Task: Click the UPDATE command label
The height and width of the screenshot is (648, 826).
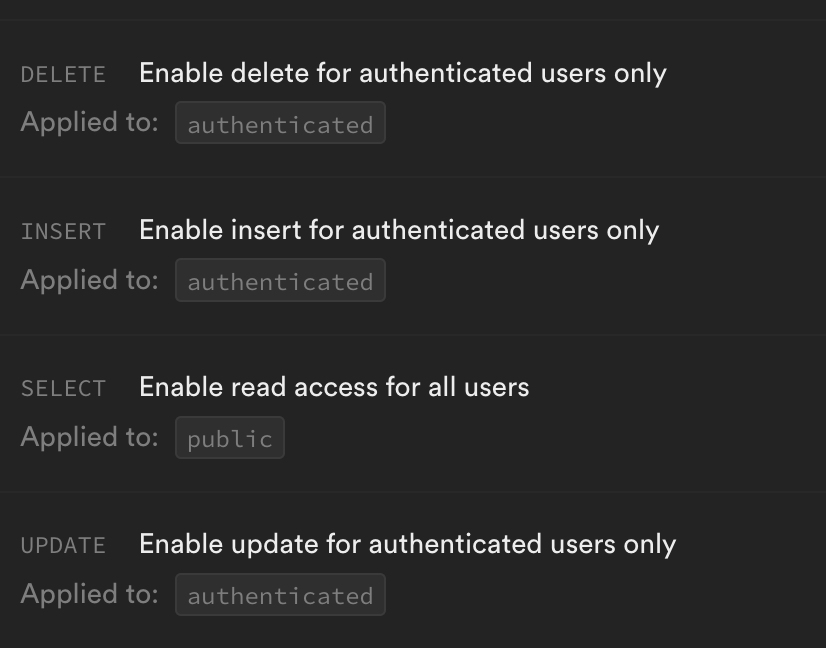Action: pos(63,546)
